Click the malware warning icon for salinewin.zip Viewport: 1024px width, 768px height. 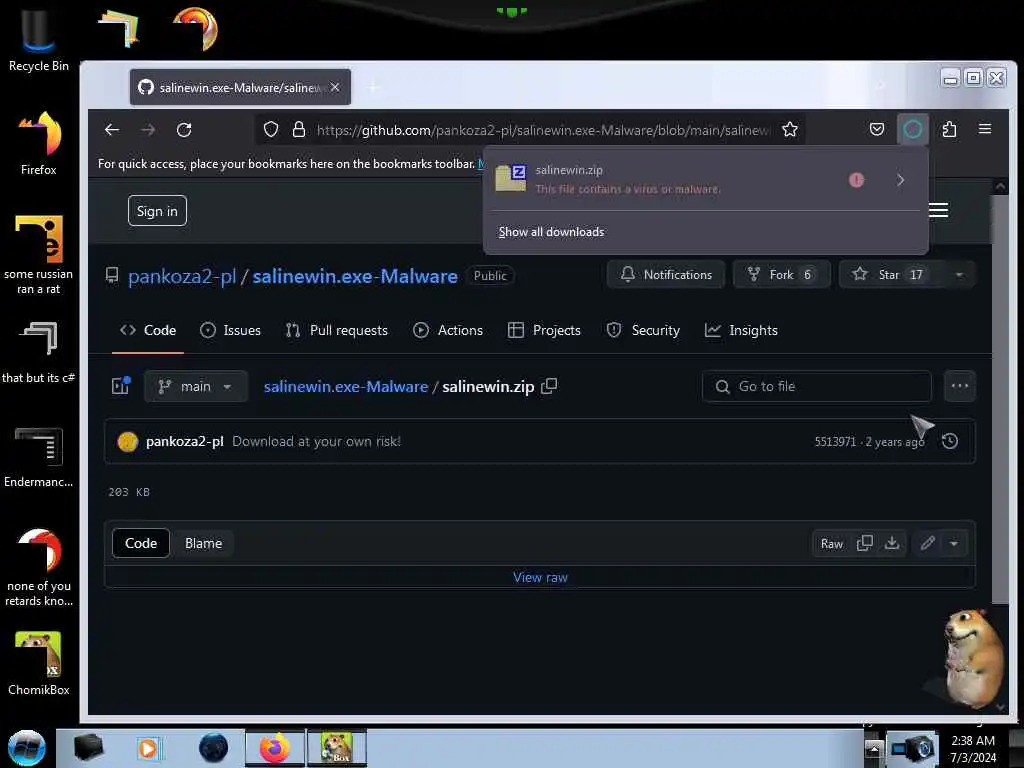tap(856, 180)
